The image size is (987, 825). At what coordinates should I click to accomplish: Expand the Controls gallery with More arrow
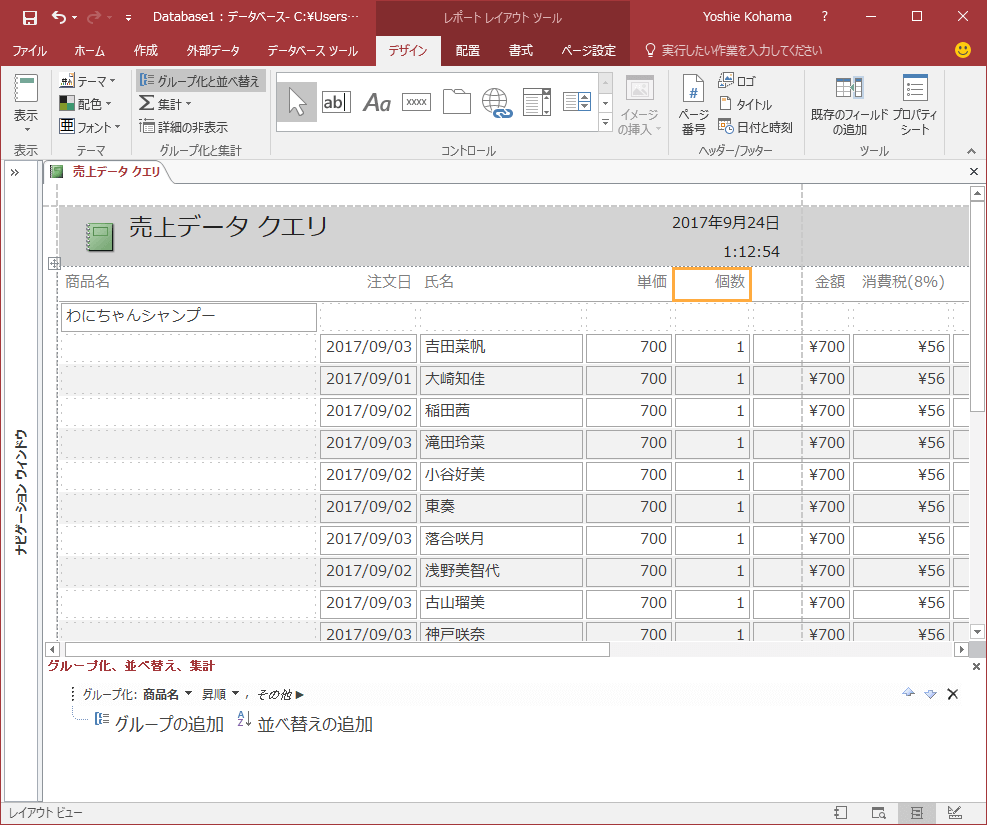click(606, 122)
